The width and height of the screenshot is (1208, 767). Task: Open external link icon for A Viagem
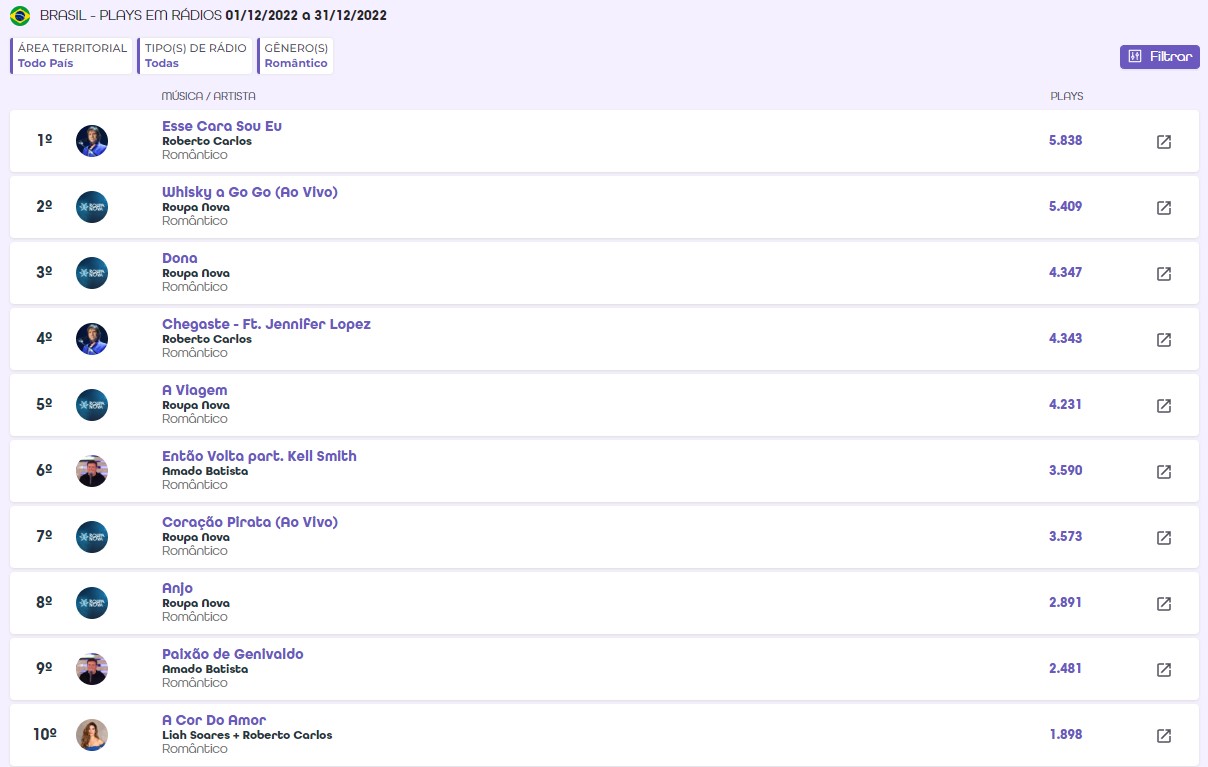click(x=1164, y=406)
